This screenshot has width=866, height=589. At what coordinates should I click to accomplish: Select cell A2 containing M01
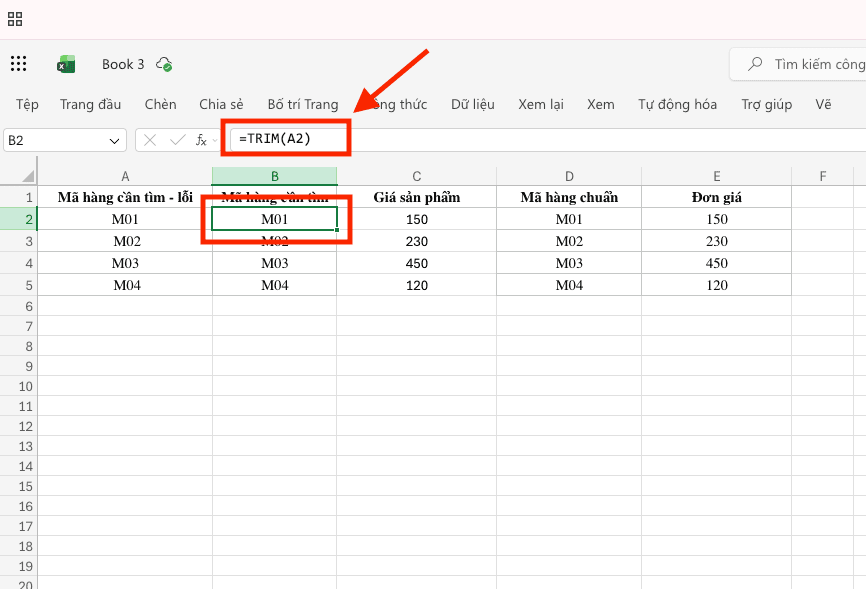[125, 219]
